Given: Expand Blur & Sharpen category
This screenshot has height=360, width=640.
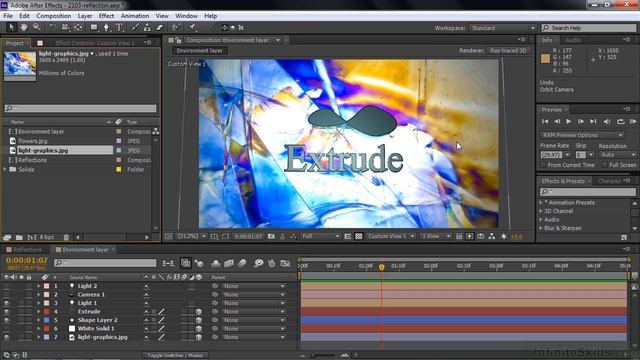Looking at the screenshot, I should (541, 228).
